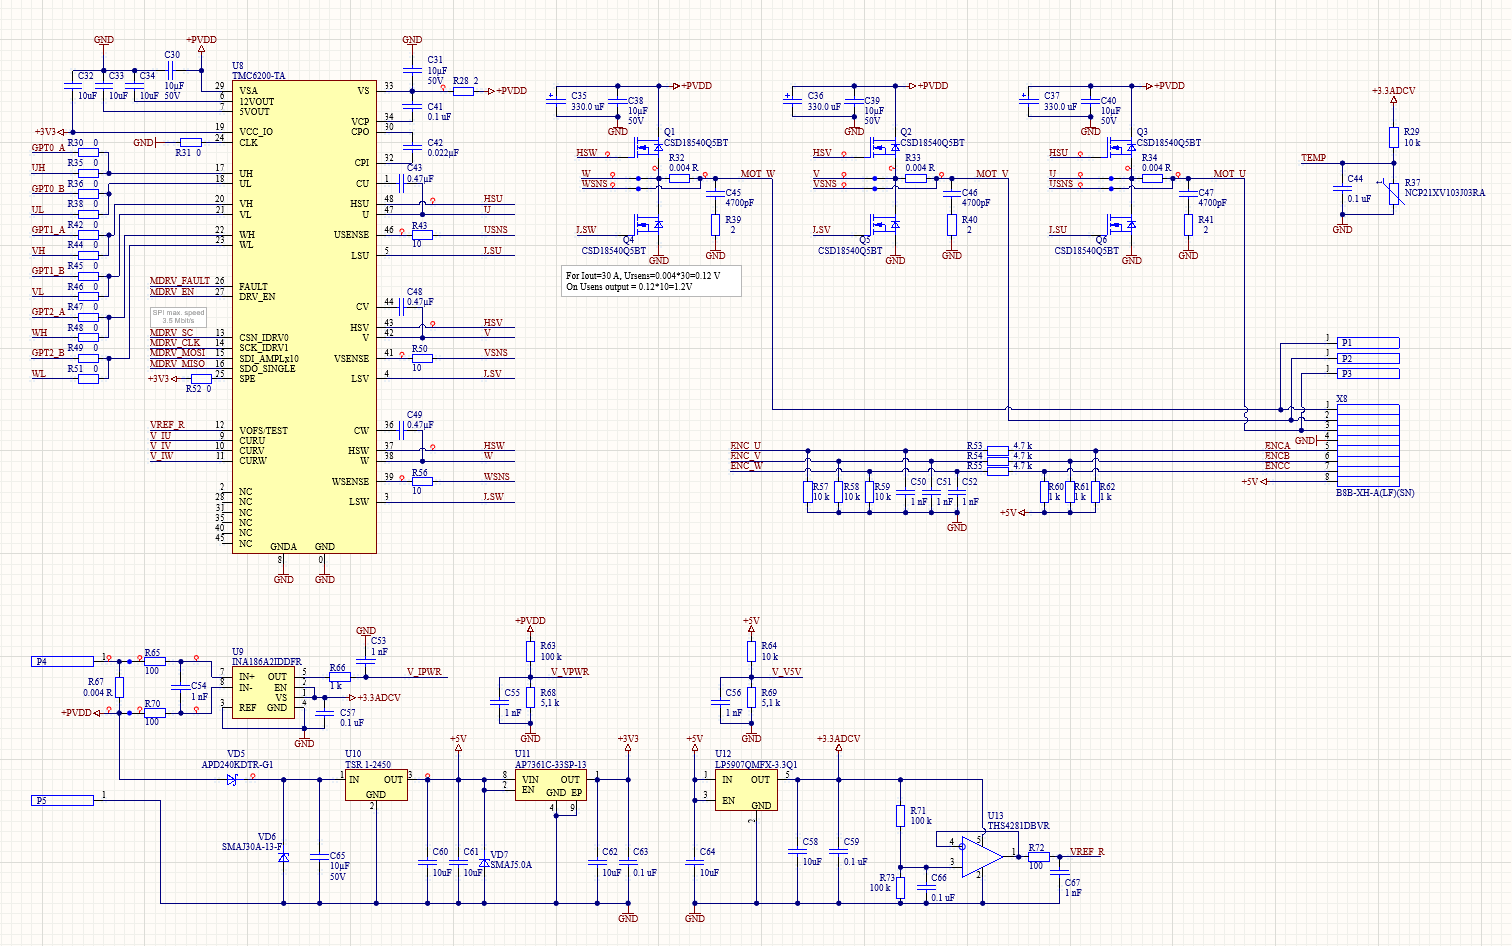Select the TEMP net label
Viewport: 1512px width, 946px height.
[x=1313, y=158]
